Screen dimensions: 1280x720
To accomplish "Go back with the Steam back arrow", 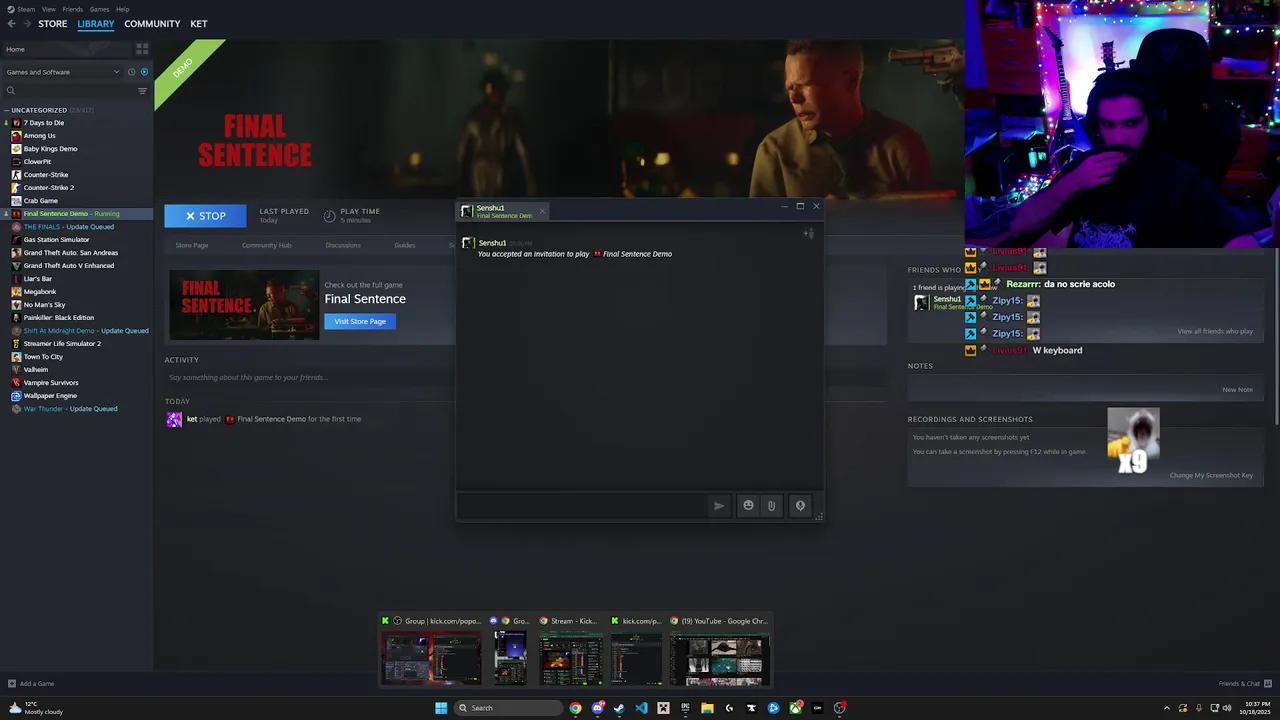I will pos(11,24).
